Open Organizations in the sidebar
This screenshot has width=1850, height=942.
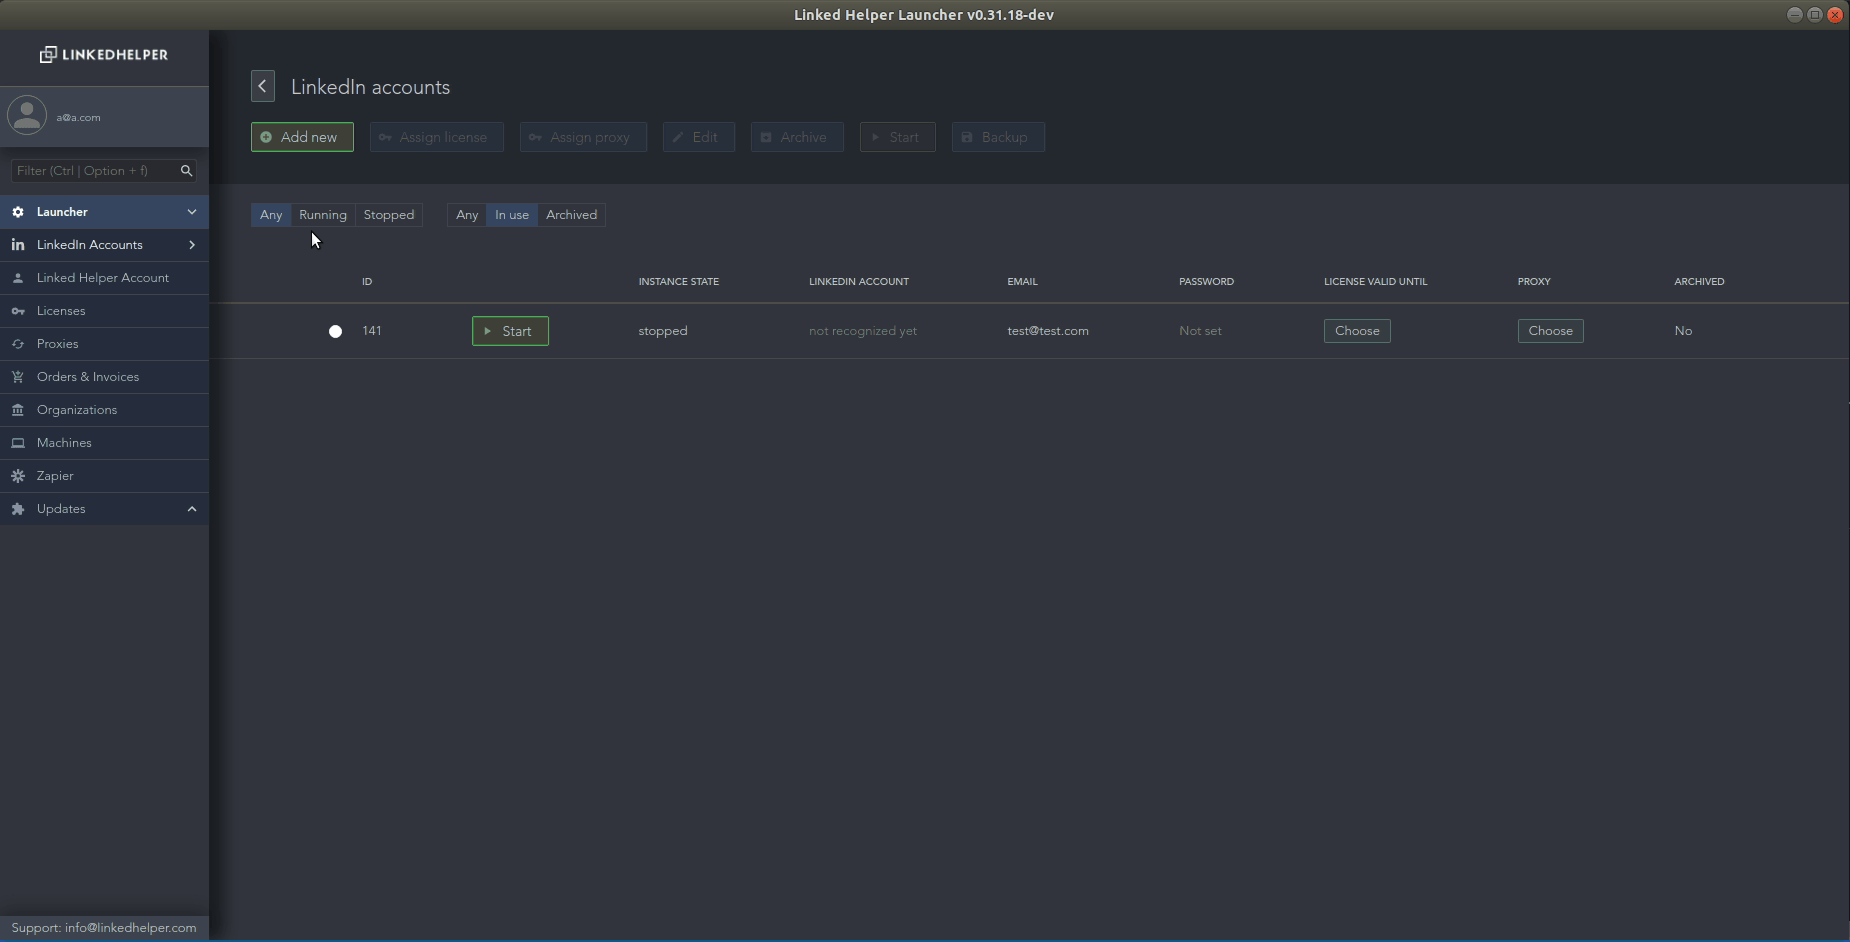(x=104, y=410)
